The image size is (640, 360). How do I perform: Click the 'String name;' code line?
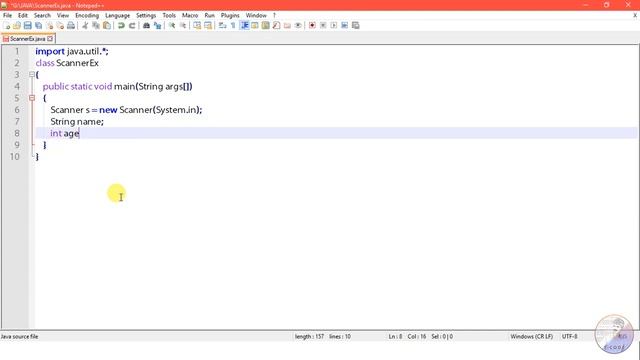tap(77, 122)
